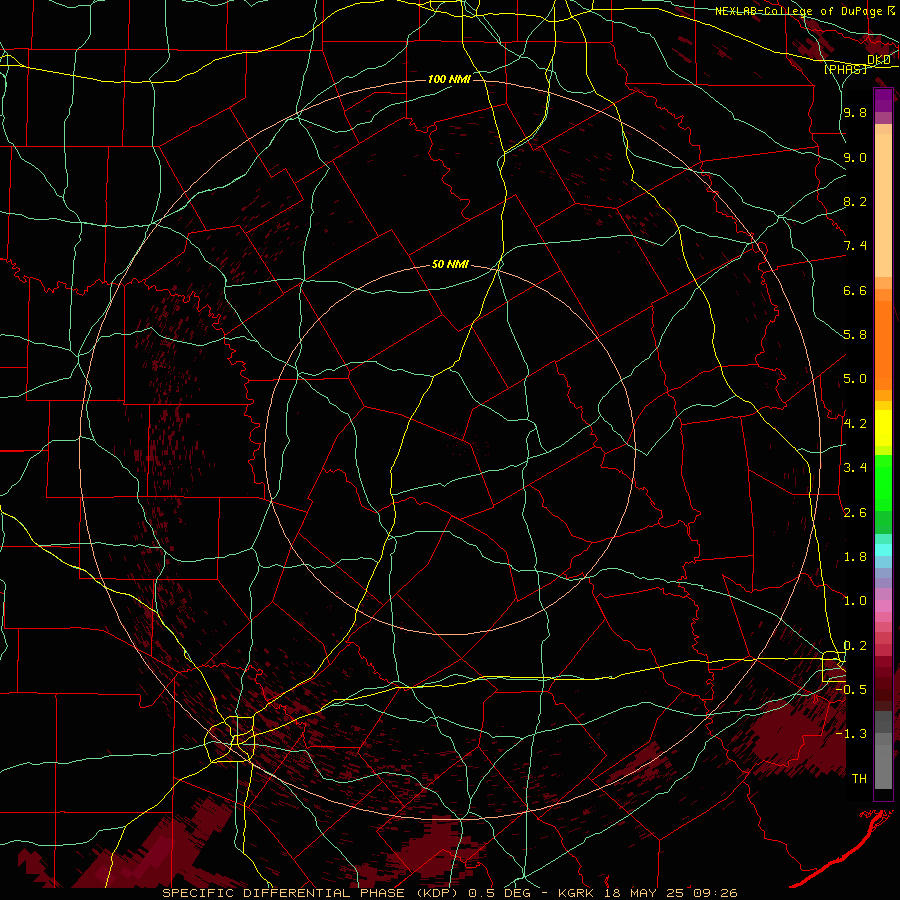Click the -1.3 scale value
This screenshot has width=900, height=900.
pyautogui.click(x=852, y=734)
